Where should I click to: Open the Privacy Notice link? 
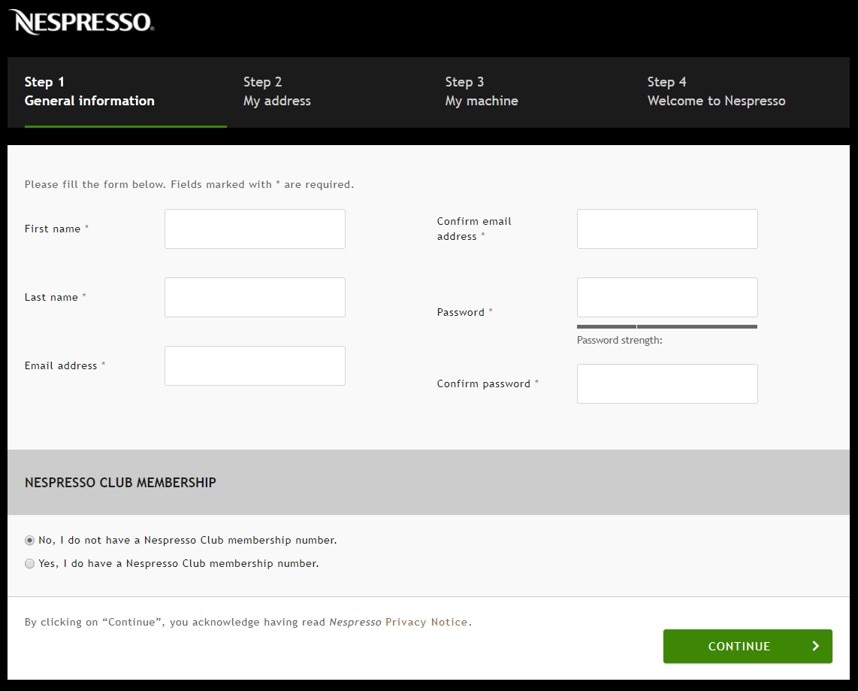click(x=426, y=622)
